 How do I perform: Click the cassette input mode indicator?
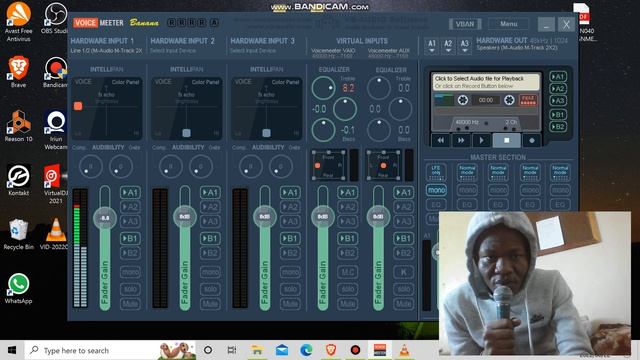click(528, 100)
